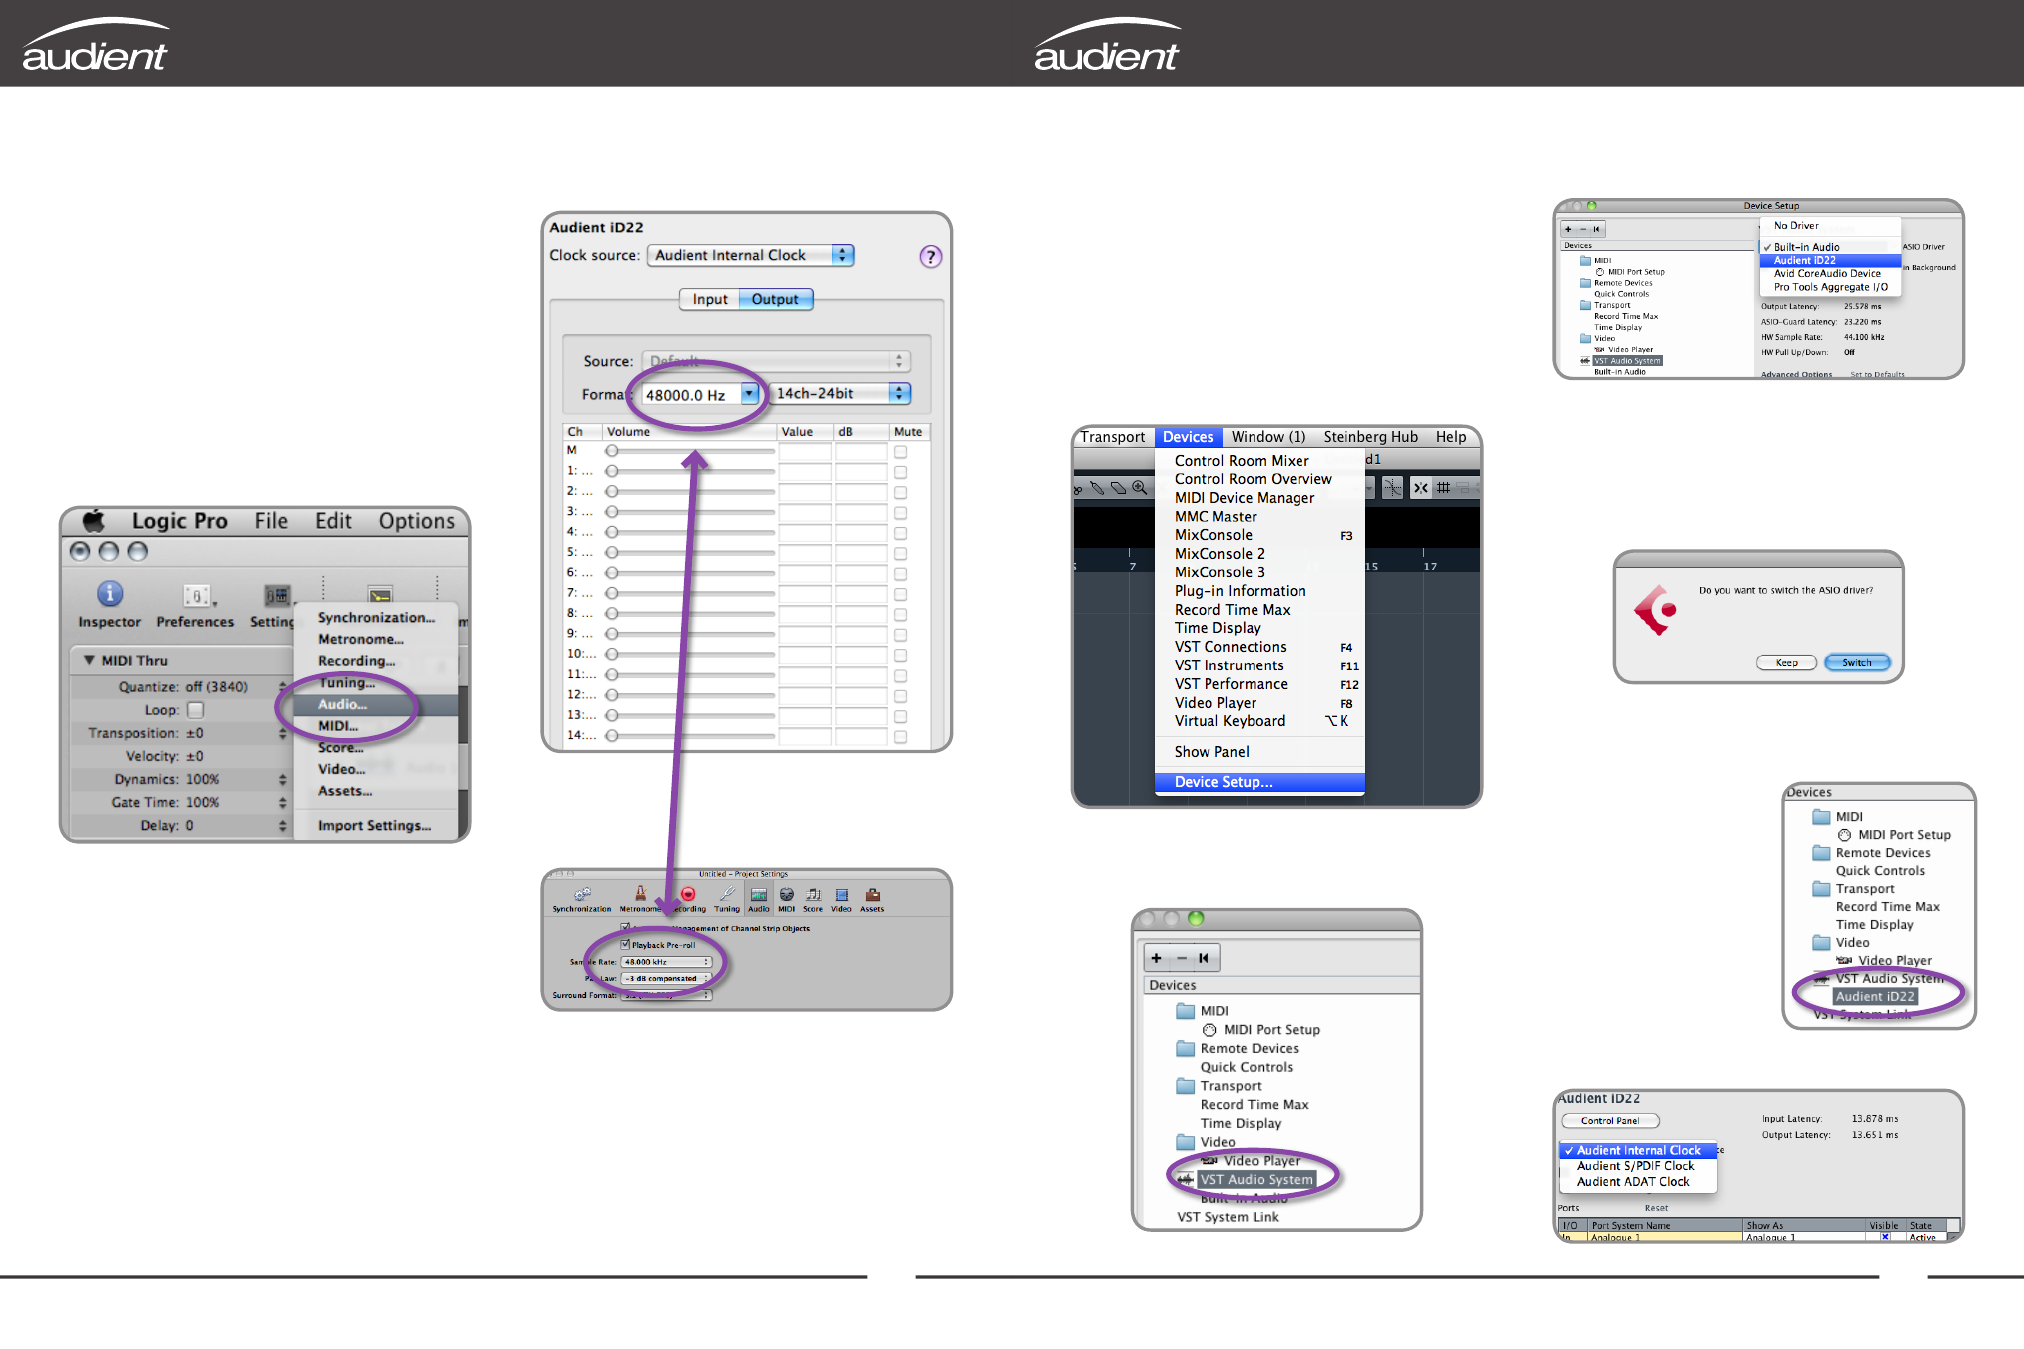Open the Clock source dropdown
Viewport: 2024px width, 1349px height.
pyautogui.click(x=750, y=255)
